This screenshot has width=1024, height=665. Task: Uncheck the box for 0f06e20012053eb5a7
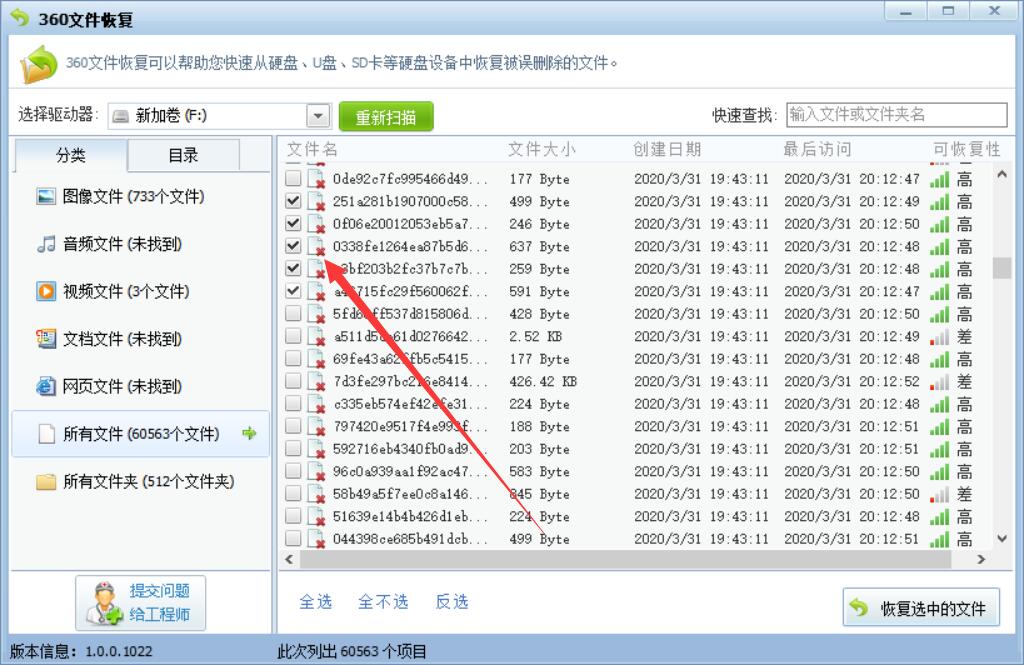point(293,223)
